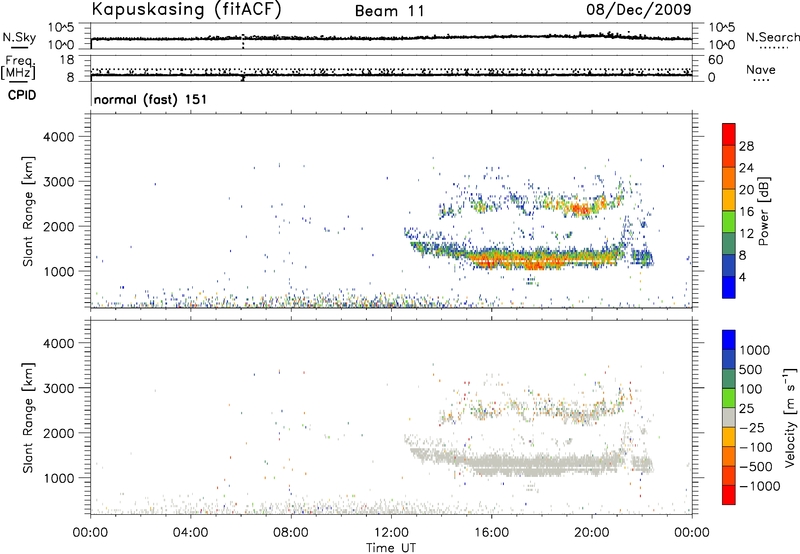The height and width of the screenshot is (554, 800).
Task: Click the date "08/Dec/2009"
Action: (639, 9)
